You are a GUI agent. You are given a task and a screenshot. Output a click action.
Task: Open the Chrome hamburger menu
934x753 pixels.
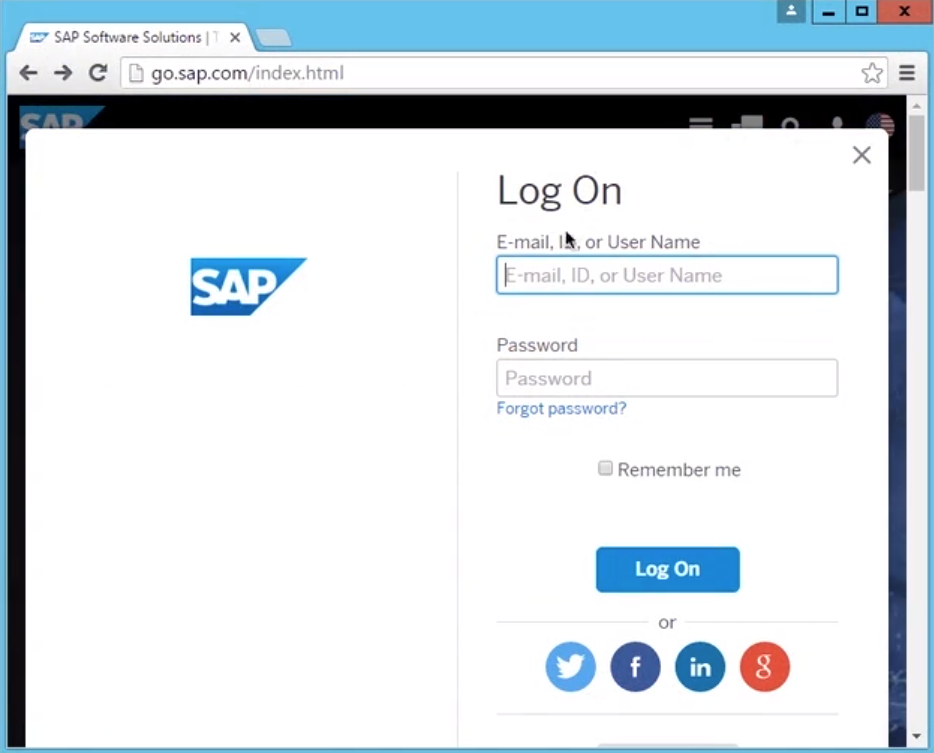[907, 73]
